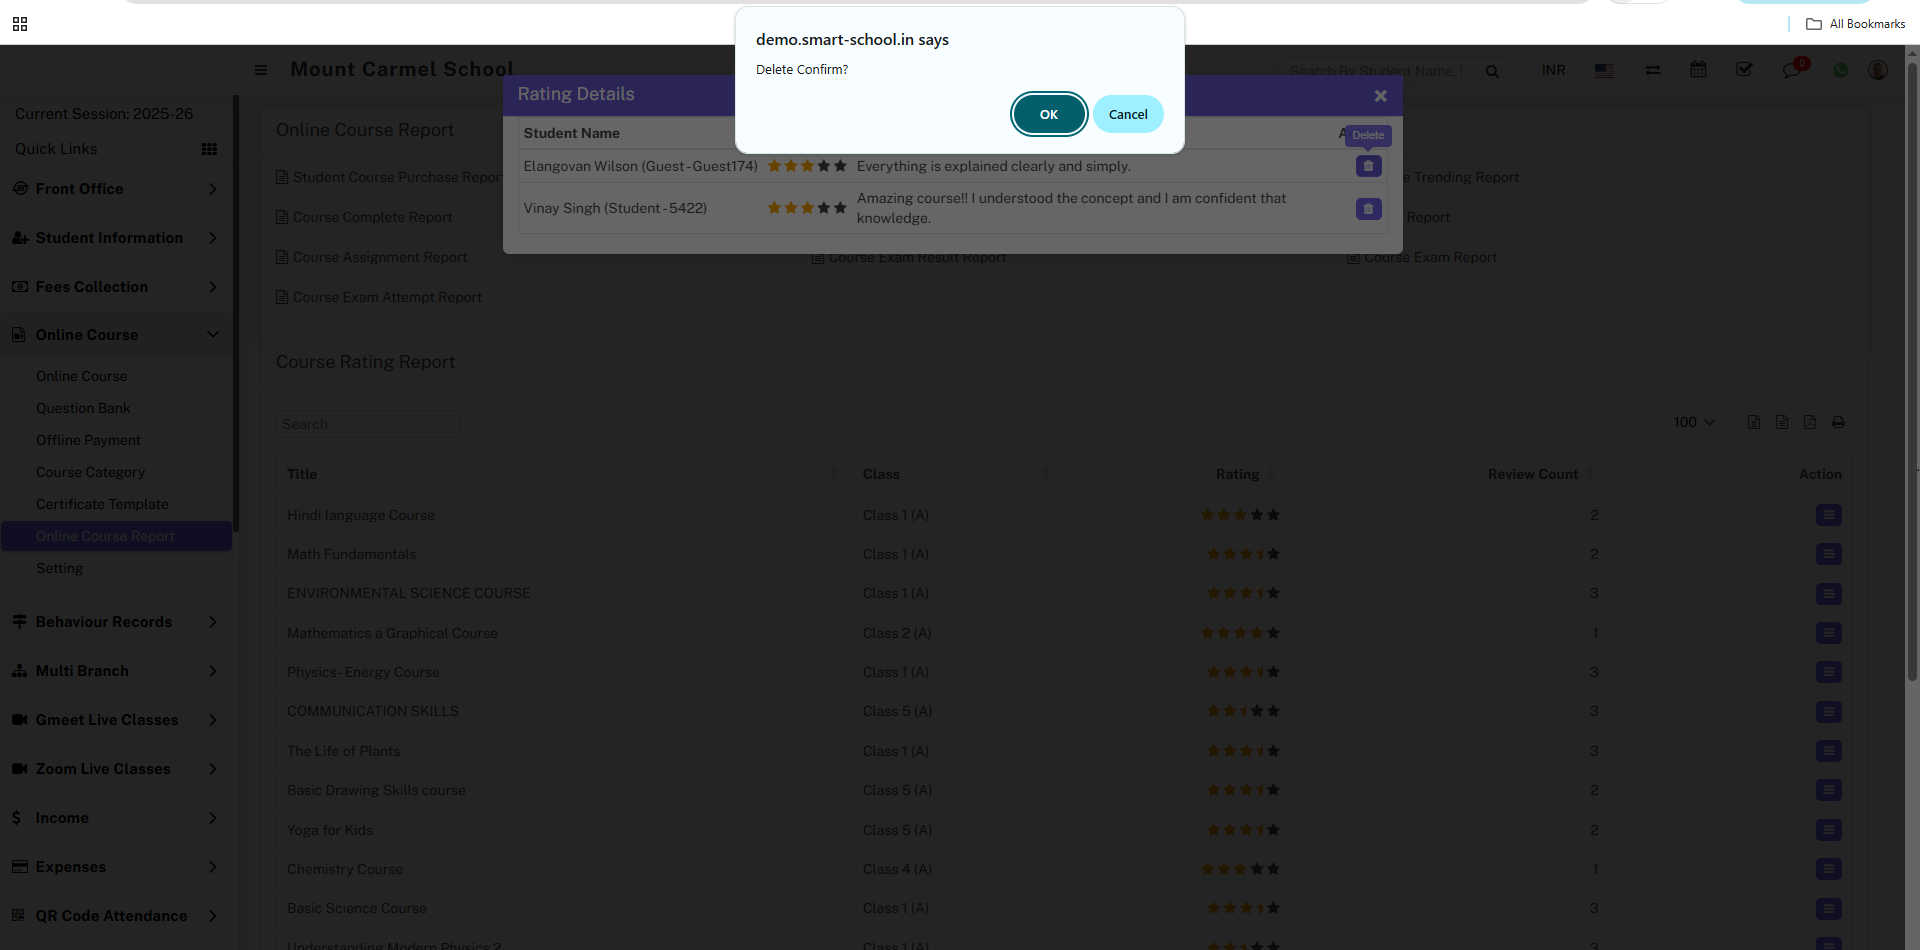Toggle the sidebar hamburger menu
The width and height of the screenshot is (1920, 950).
coord(261,70)
